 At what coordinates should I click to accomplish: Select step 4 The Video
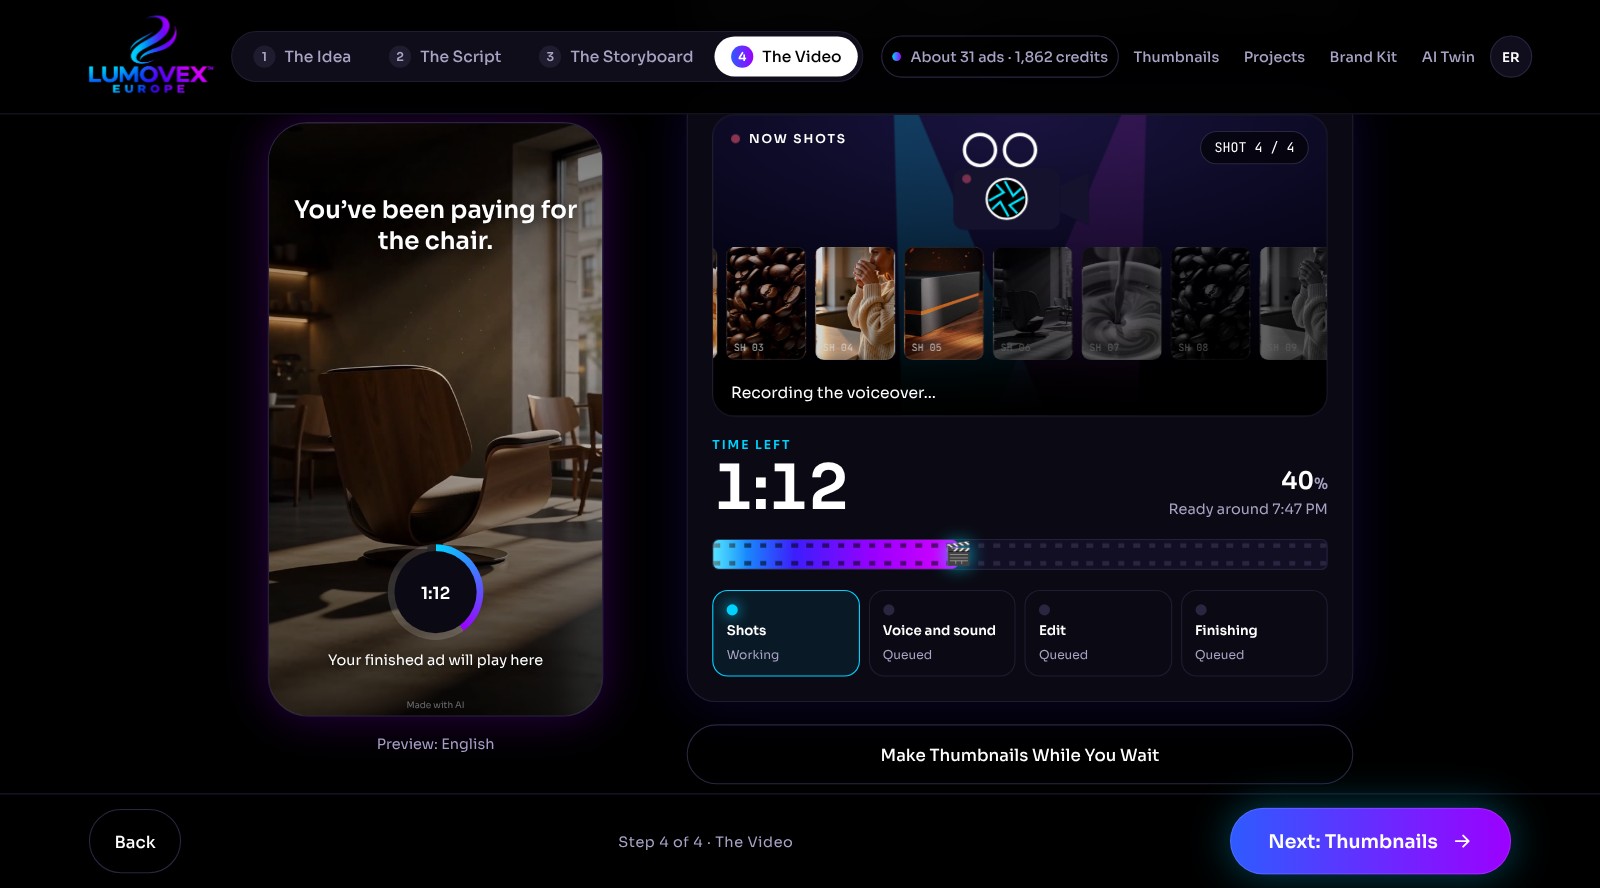pos(786,57)
